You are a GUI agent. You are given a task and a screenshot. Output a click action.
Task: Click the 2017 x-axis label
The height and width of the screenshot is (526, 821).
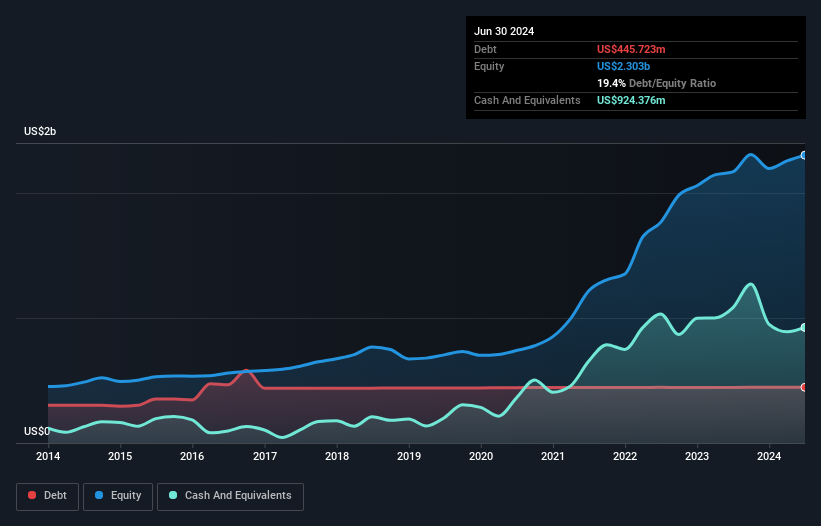[265, 456]
